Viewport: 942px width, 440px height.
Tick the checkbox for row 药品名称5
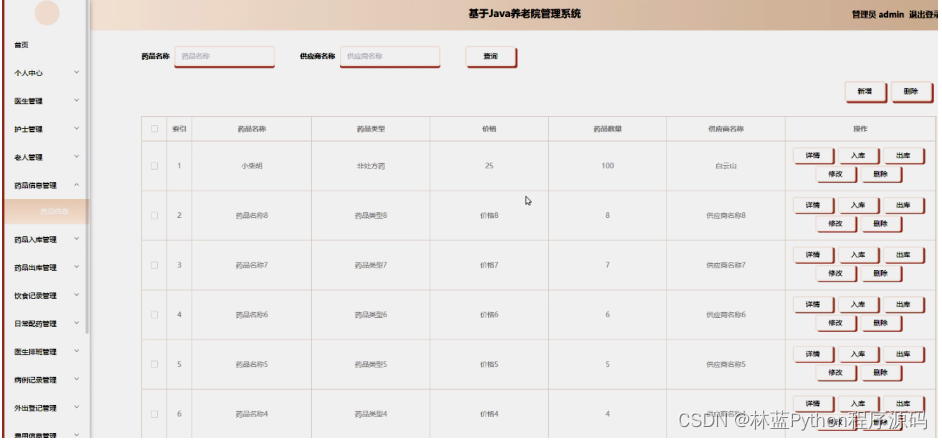point(154,364)
